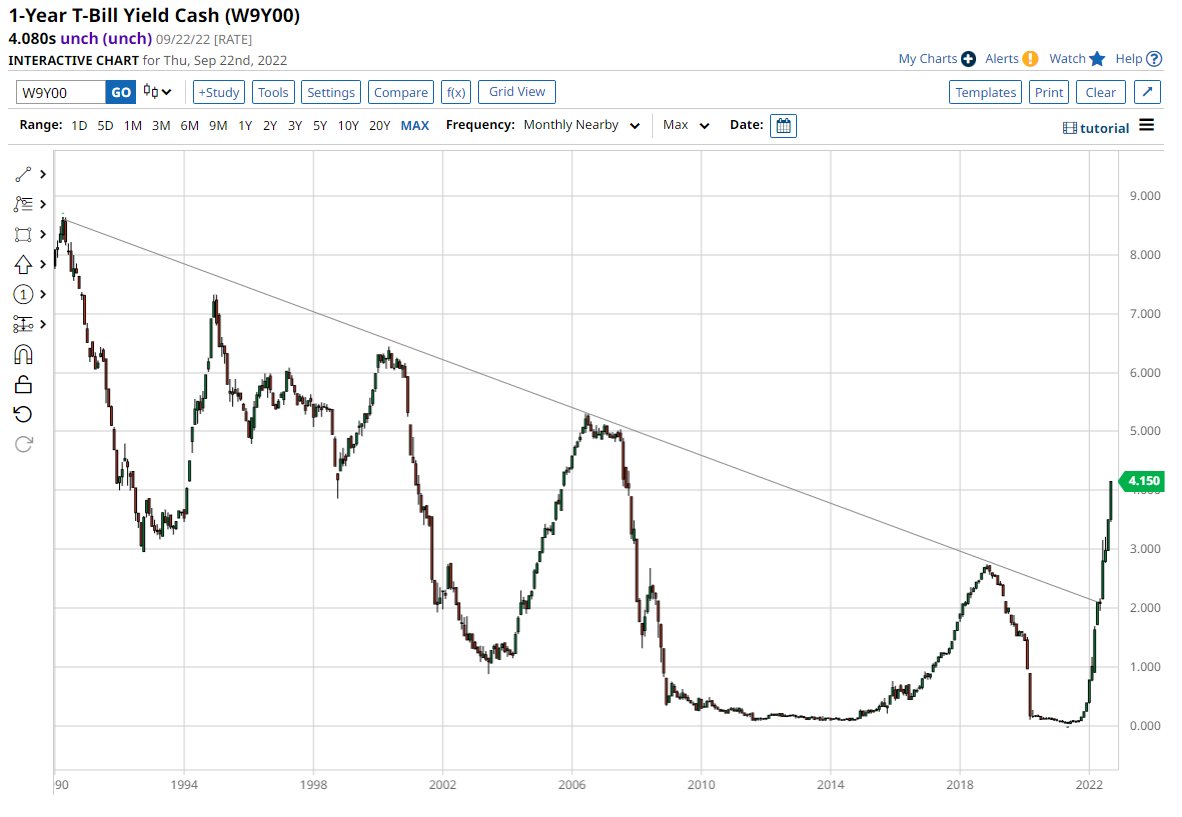
Task: Undo the last chart action
Action: pos(23,414)
